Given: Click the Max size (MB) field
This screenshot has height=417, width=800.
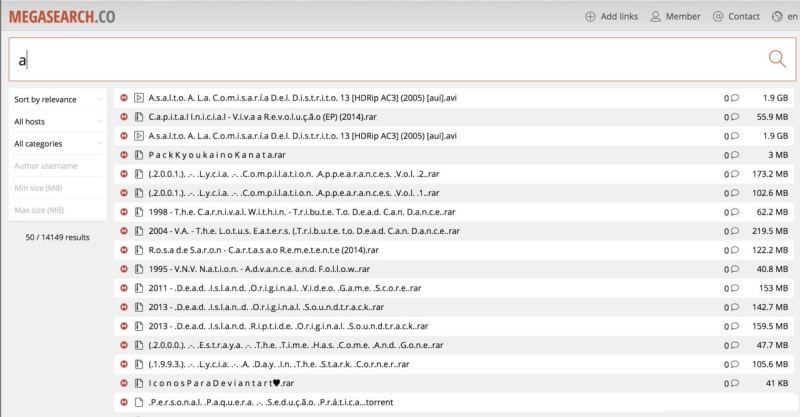Looking at the screenshot, I should coord(58,210).
